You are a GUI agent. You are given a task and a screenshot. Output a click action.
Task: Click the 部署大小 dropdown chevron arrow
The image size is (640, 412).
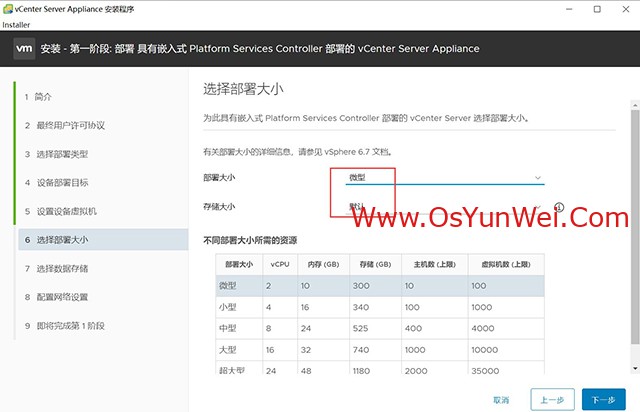[538, 178]
